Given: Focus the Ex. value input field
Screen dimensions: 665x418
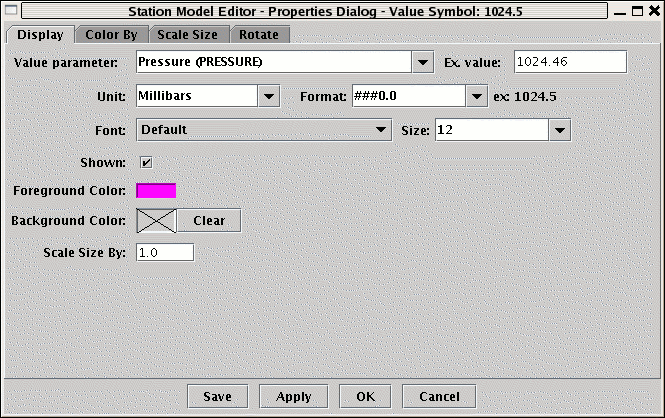Looking at the screenshot, I should (569, 62).
